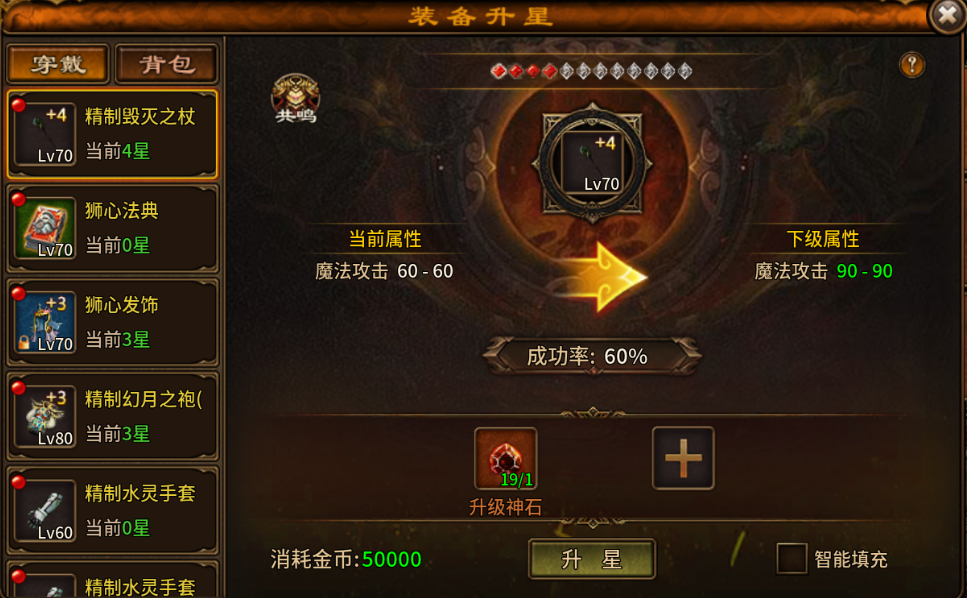Select 精制毁灭之杖 in equipment list
This screenshot has height=598, width=967.
(x=112, y=134)
